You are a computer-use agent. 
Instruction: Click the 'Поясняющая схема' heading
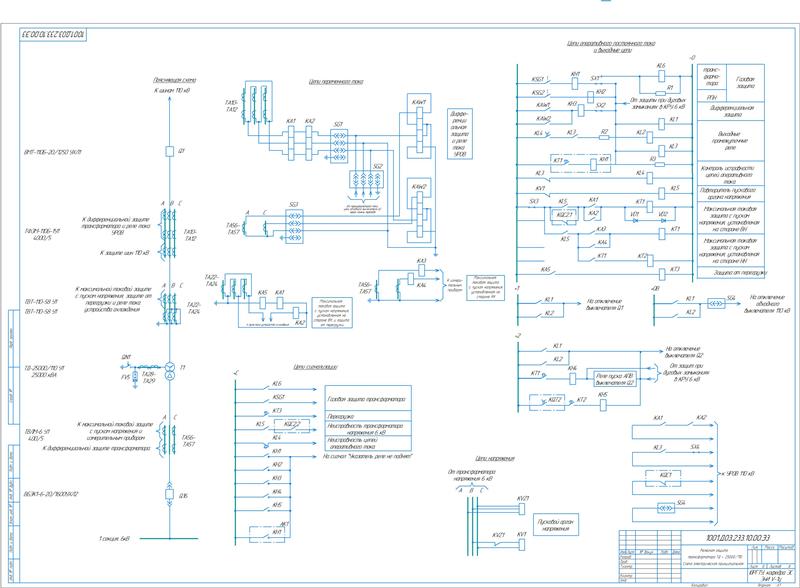(x=174, y=80)
